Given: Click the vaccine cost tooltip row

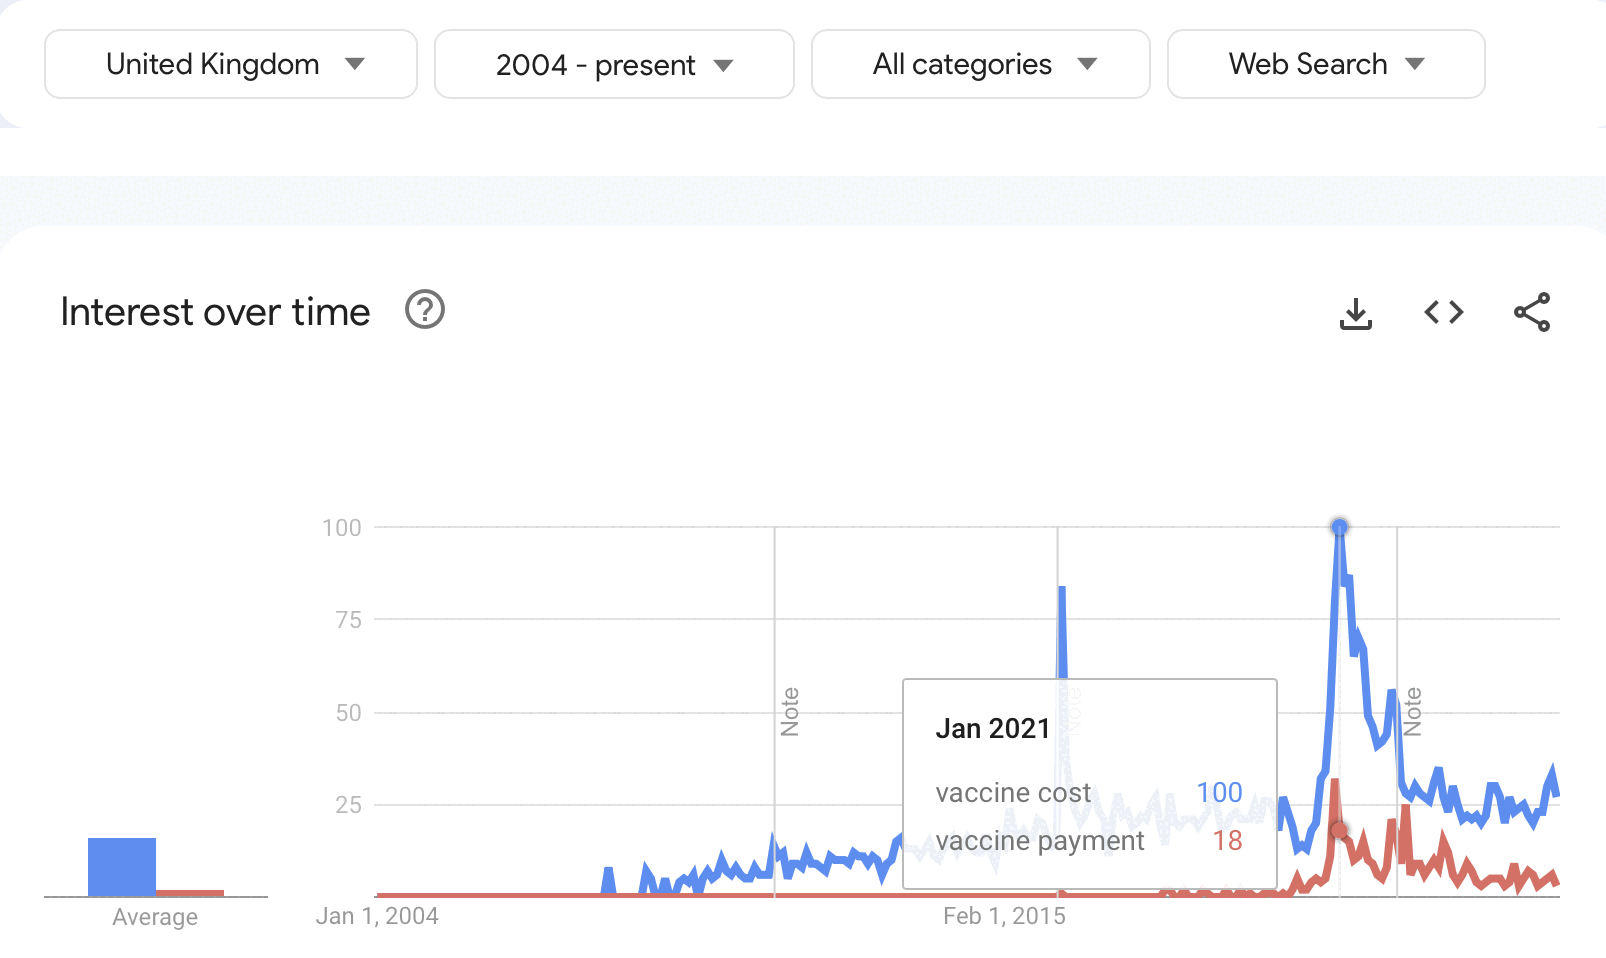Looking at the screenshot, I should [1088, 793].
